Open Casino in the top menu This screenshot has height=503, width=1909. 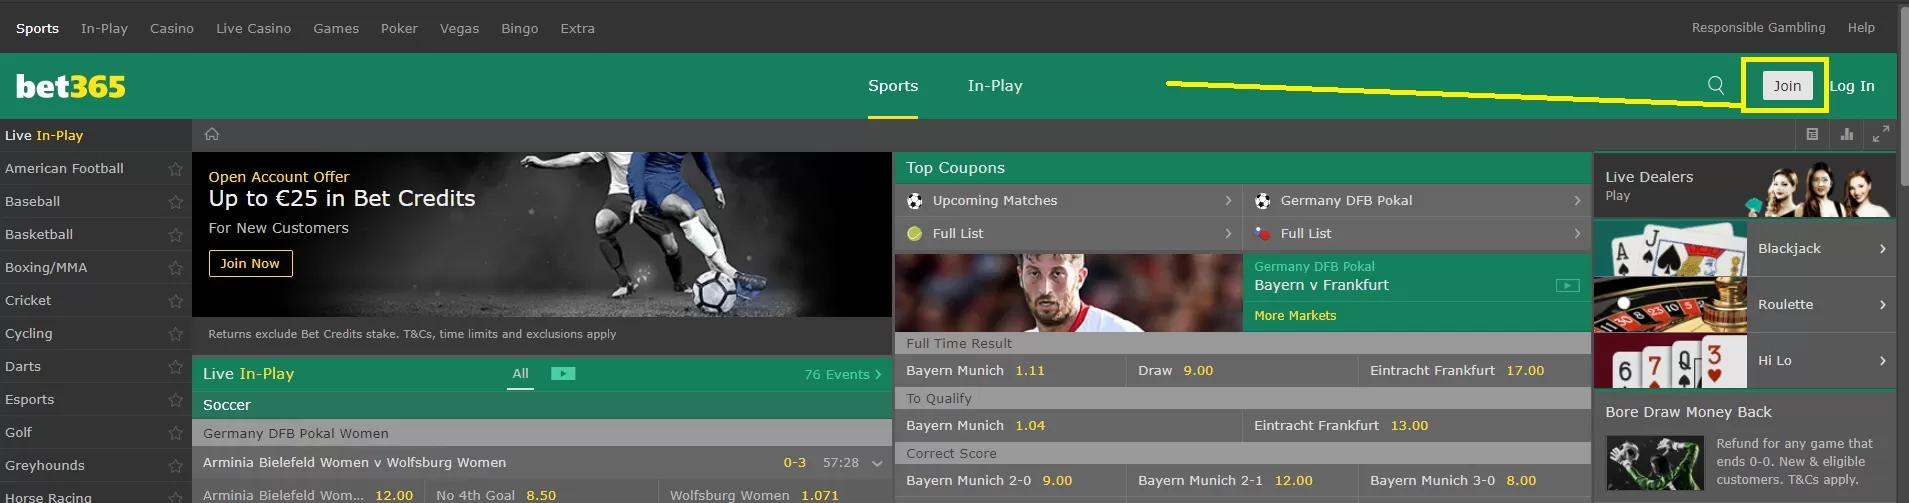172,28
